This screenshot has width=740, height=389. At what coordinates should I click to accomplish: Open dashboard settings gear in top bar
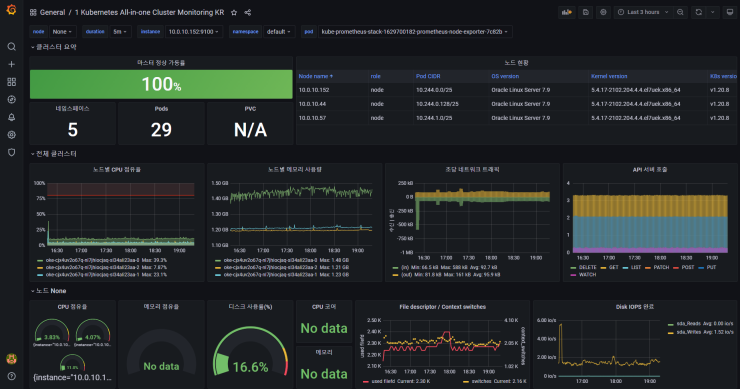click(603, 12)
